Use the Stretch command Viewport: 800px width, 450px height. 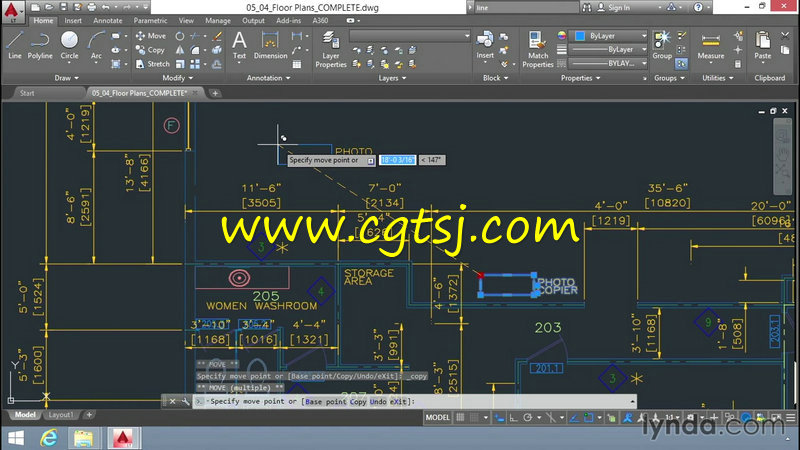click(152, 64)
